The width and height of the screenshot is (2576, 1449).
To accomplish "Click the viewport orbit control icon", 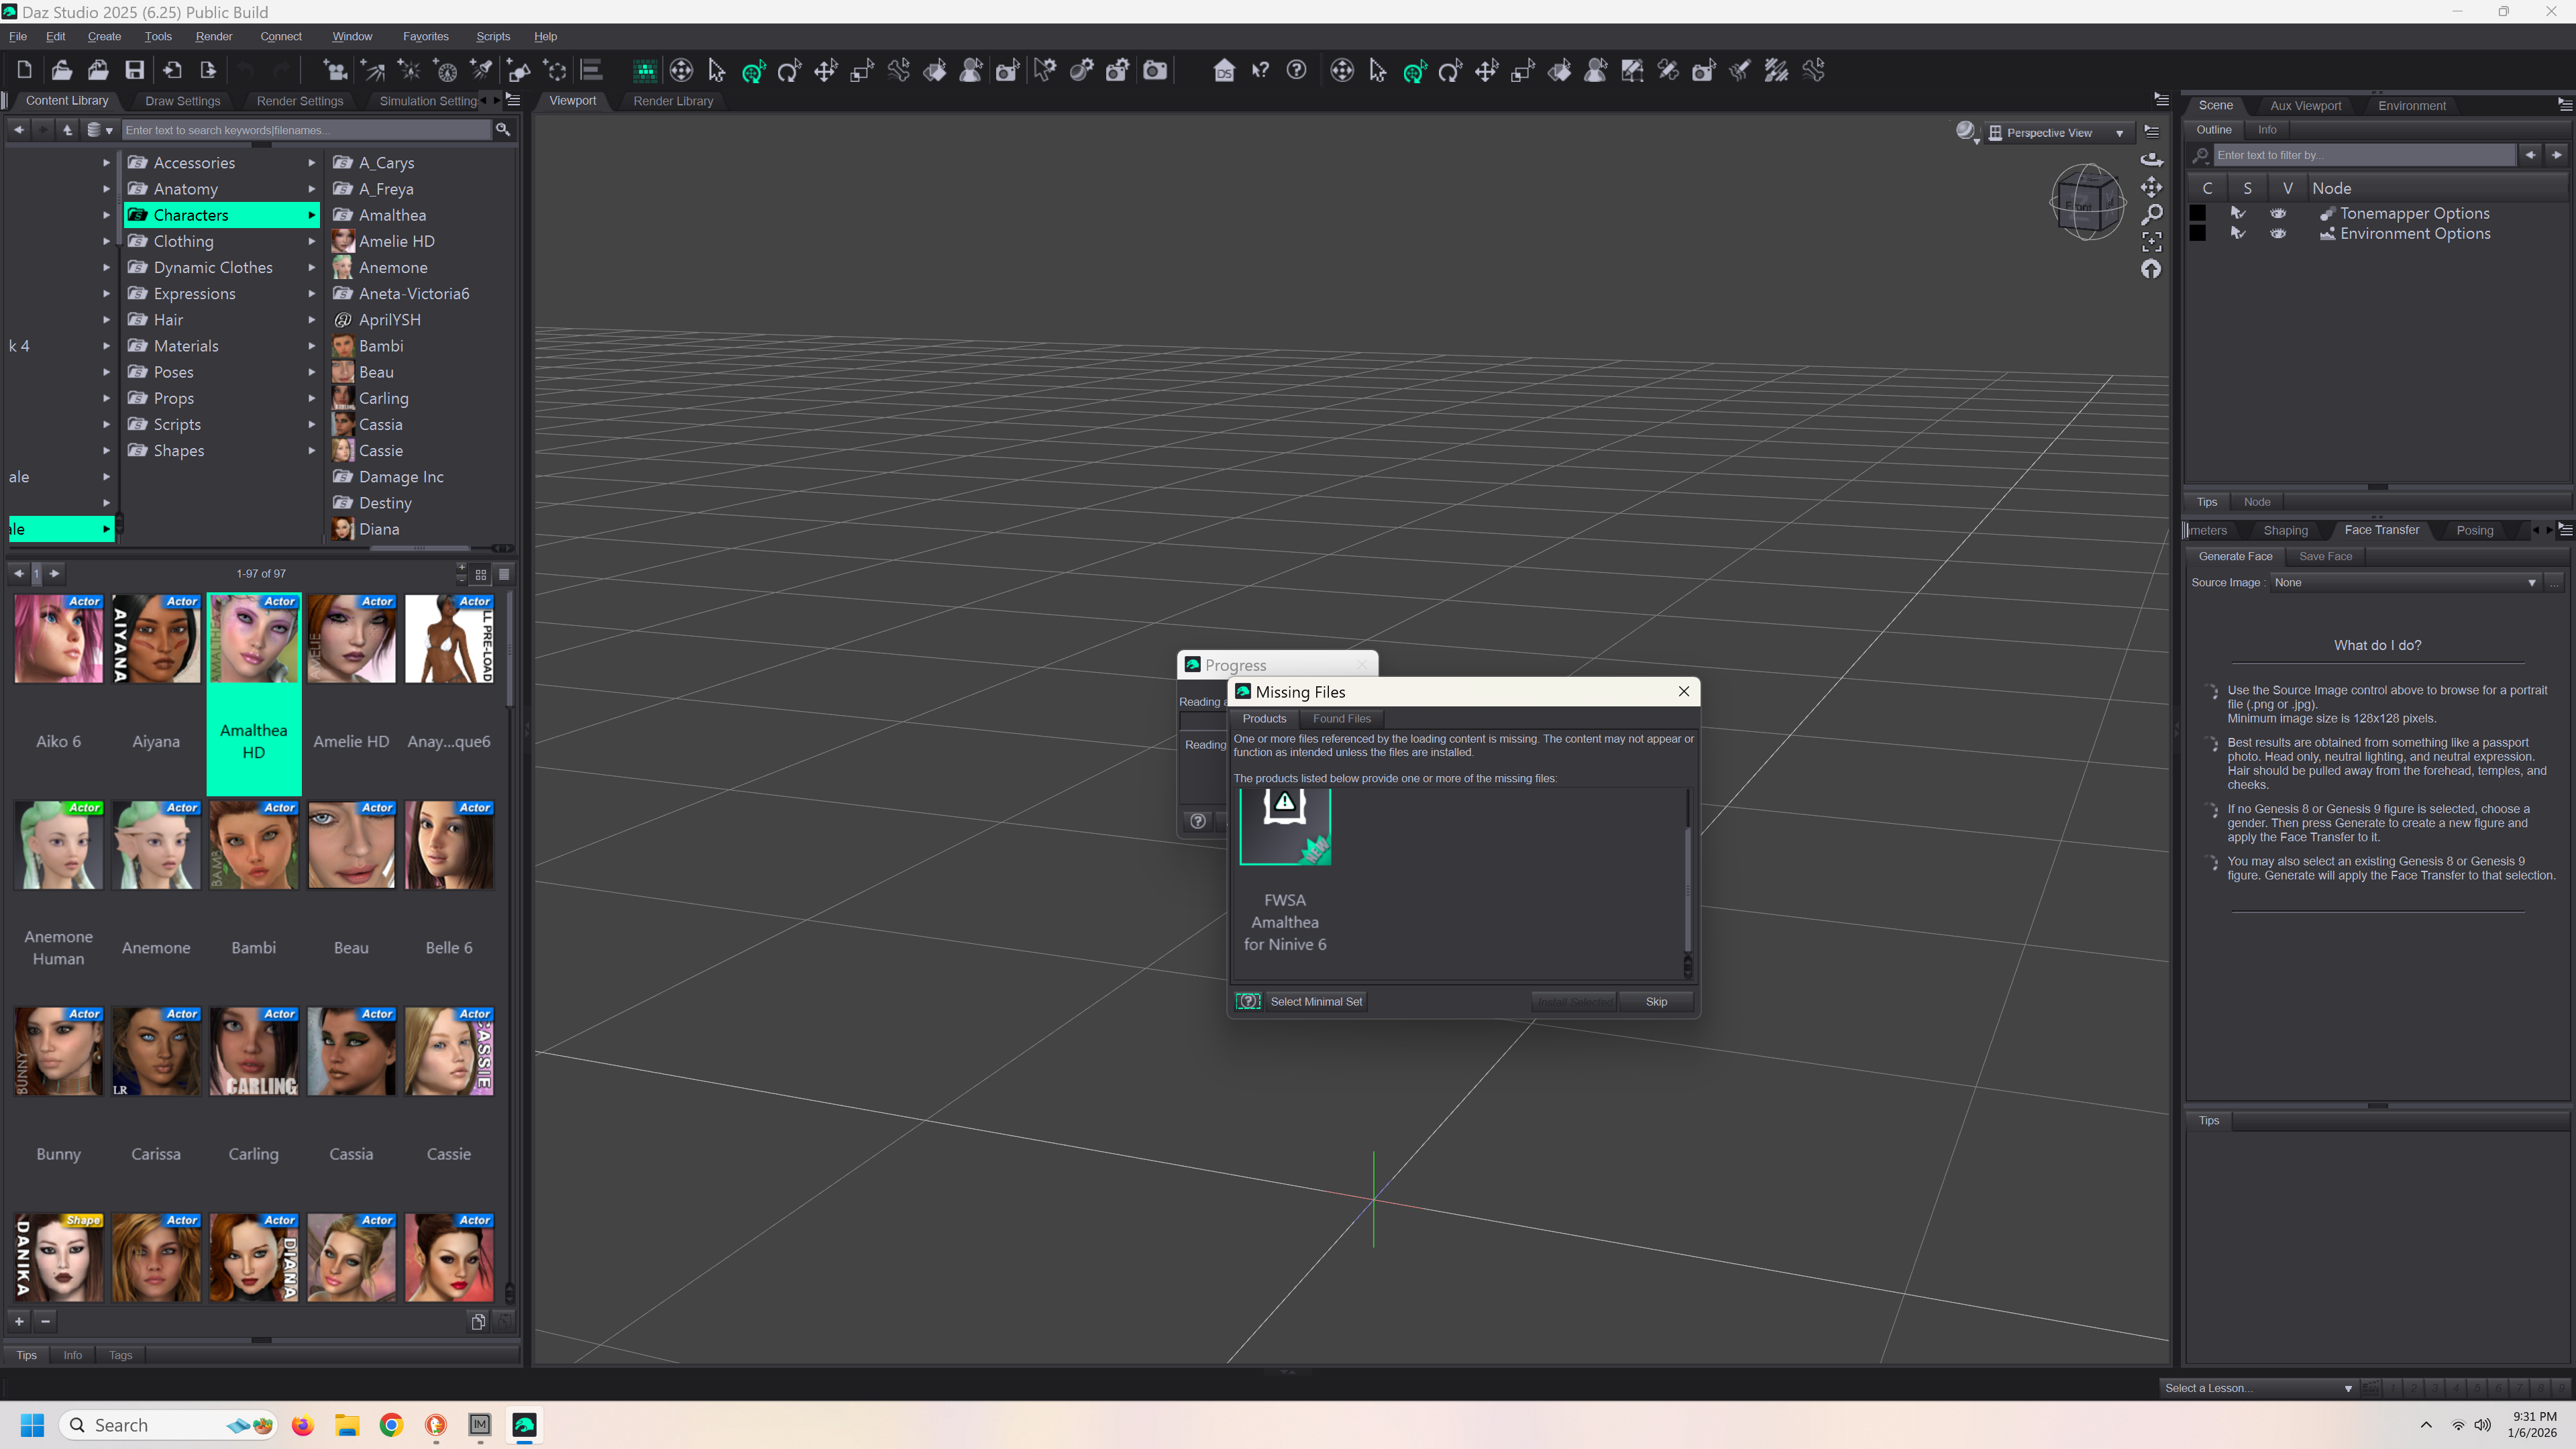I will [x=2151, y=160].
